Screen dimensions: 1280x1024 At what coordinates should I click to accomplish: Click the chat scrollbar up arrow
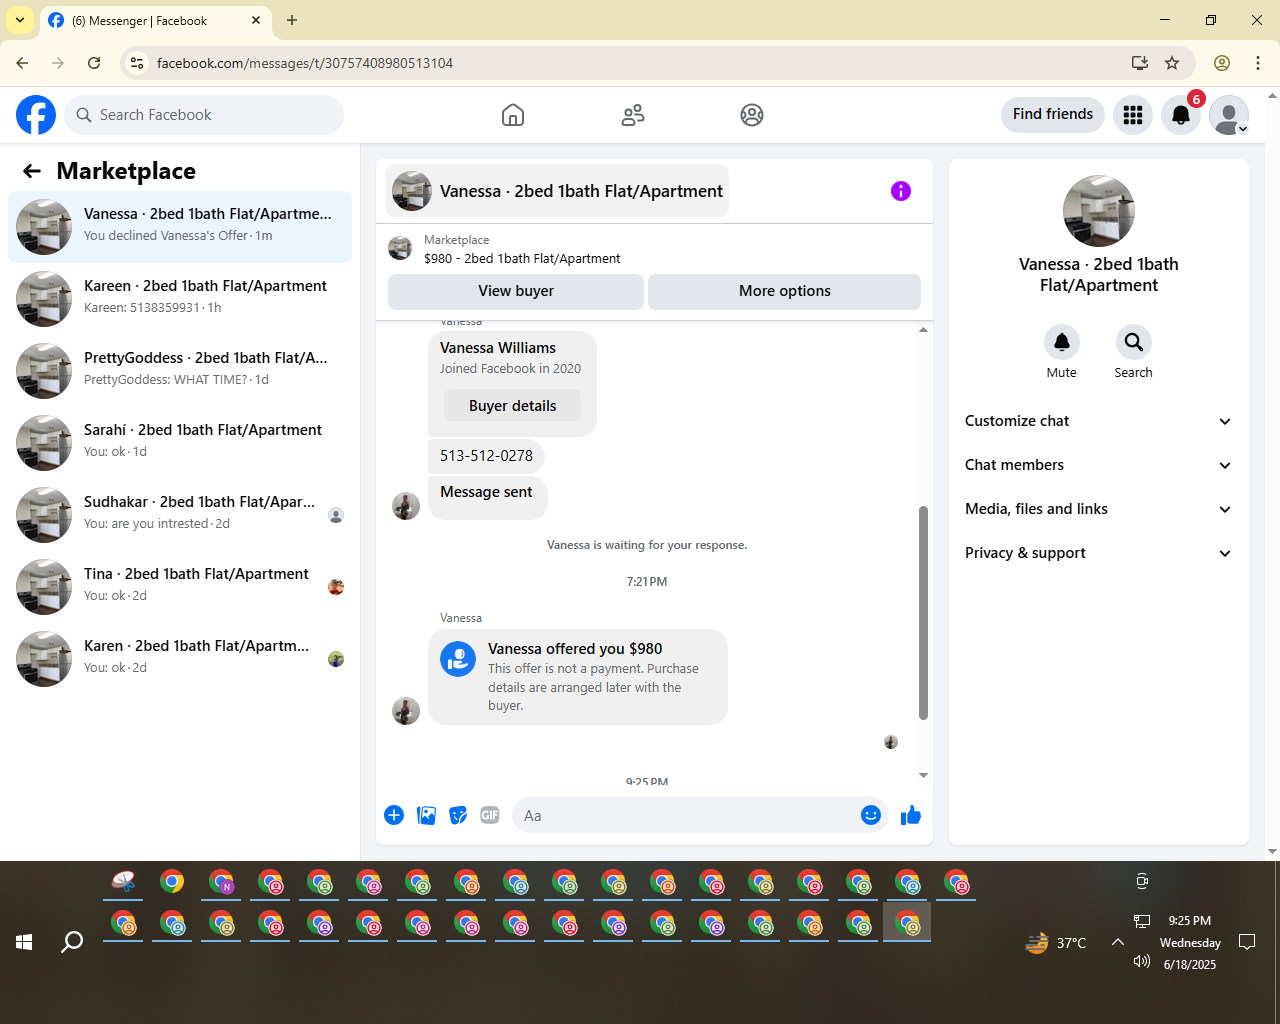(923, 329)
